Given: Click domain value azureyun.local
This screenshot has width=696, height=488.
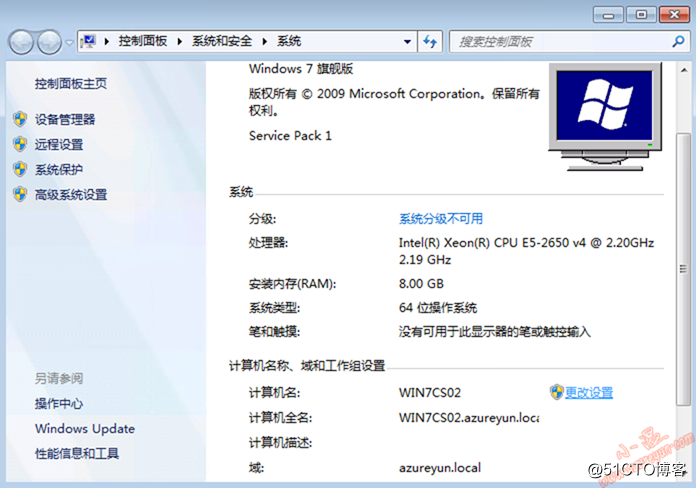Looking at the screenshot, I should (440, 468).
